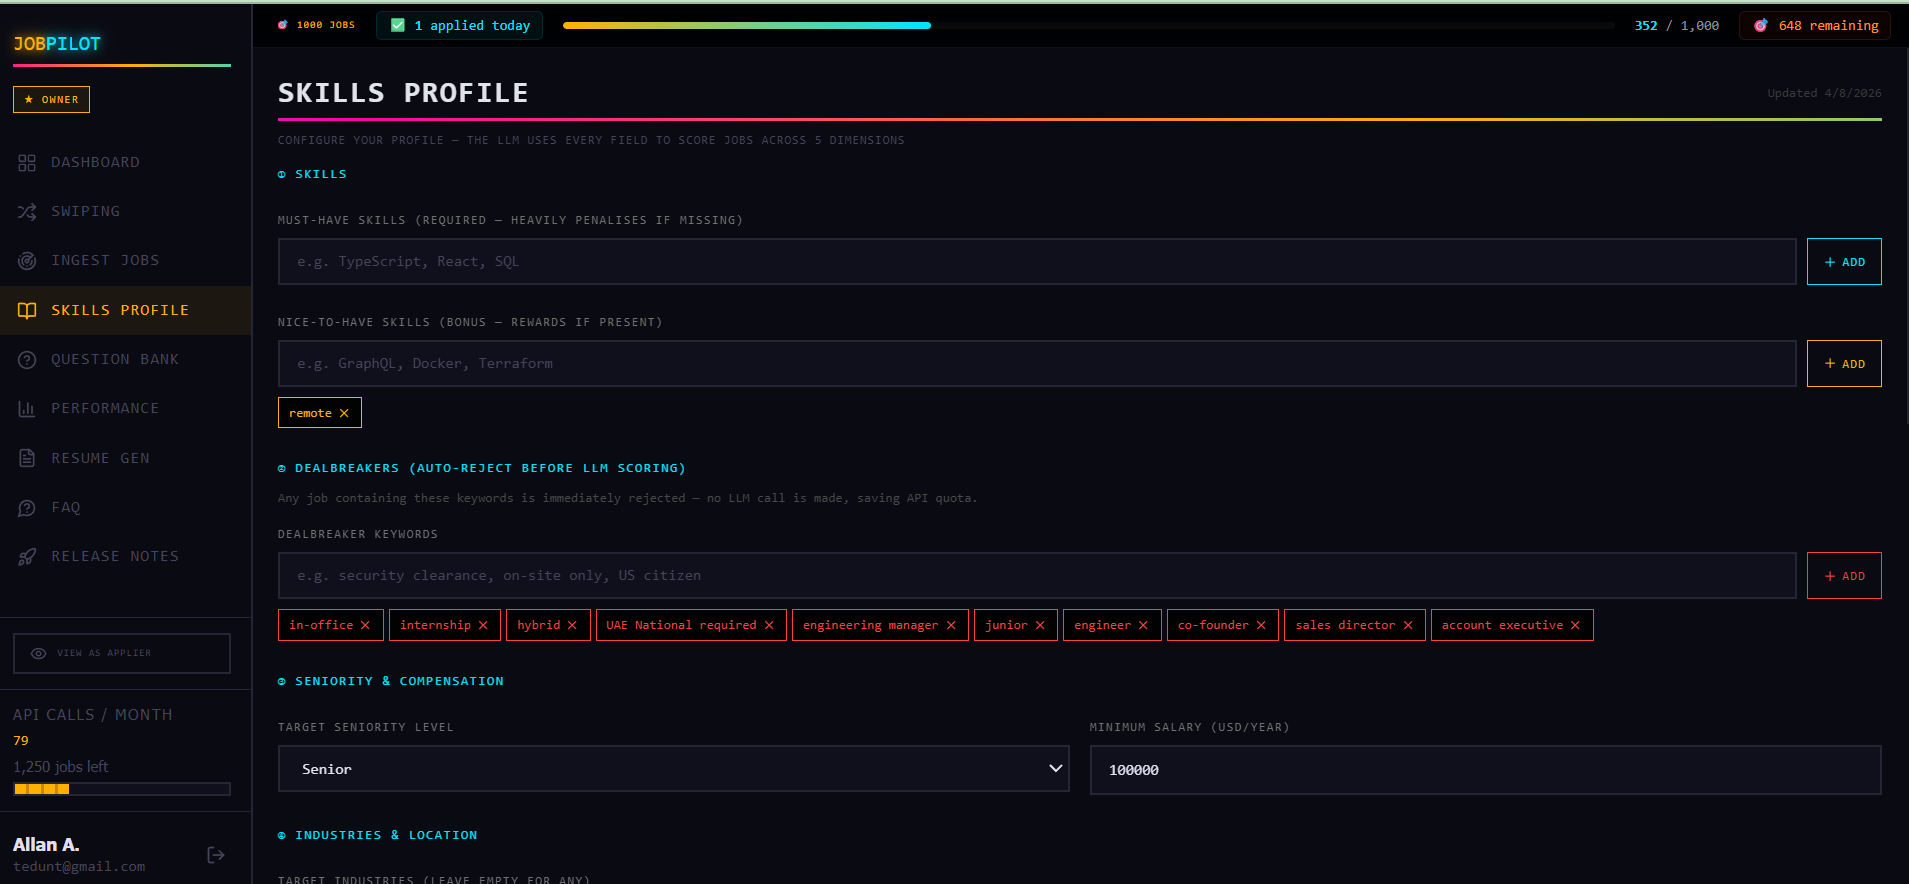Click the Swiping shuffle icon
This screenshot has height=884, width=1909.
27,212
